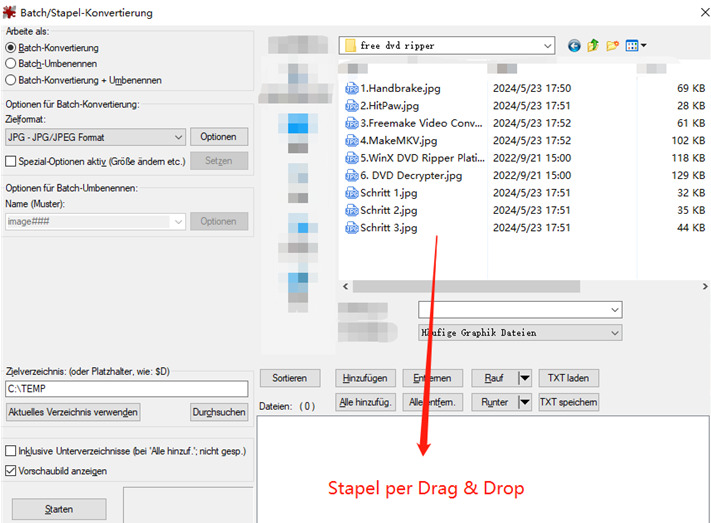The image size is (711, 523).
Task: Select the 1.Handbrake.jpg file
Action: [x=400, y=88]
